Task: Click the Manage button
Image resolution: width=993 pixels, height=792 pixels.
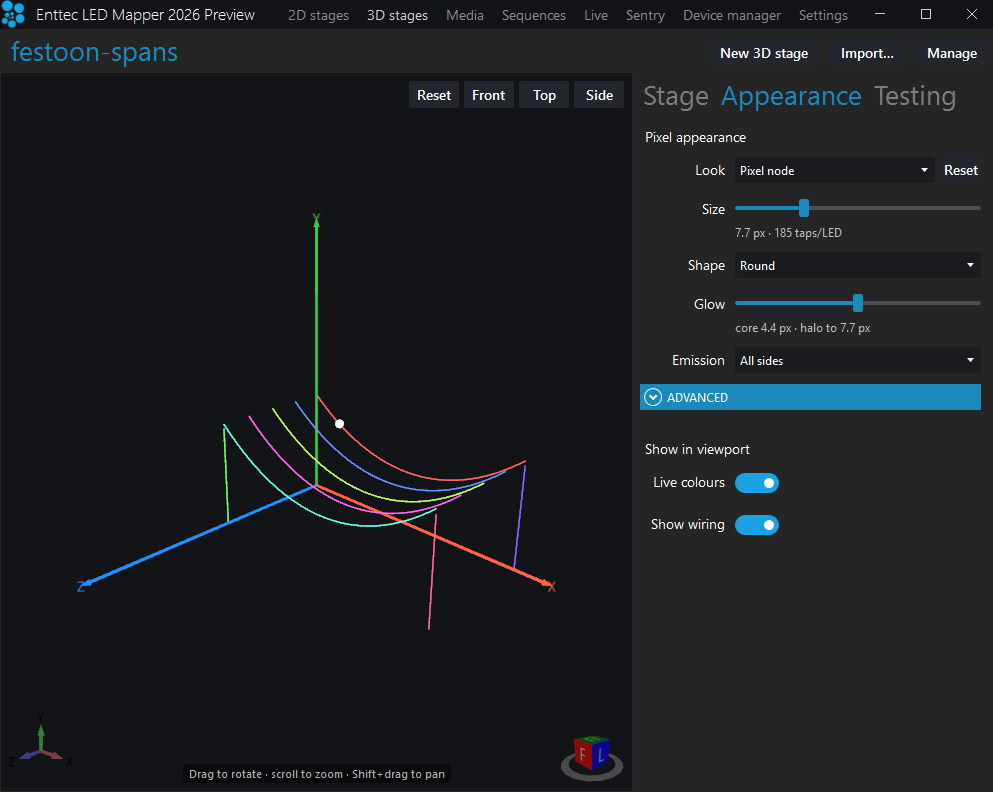Action: (952, 54)
